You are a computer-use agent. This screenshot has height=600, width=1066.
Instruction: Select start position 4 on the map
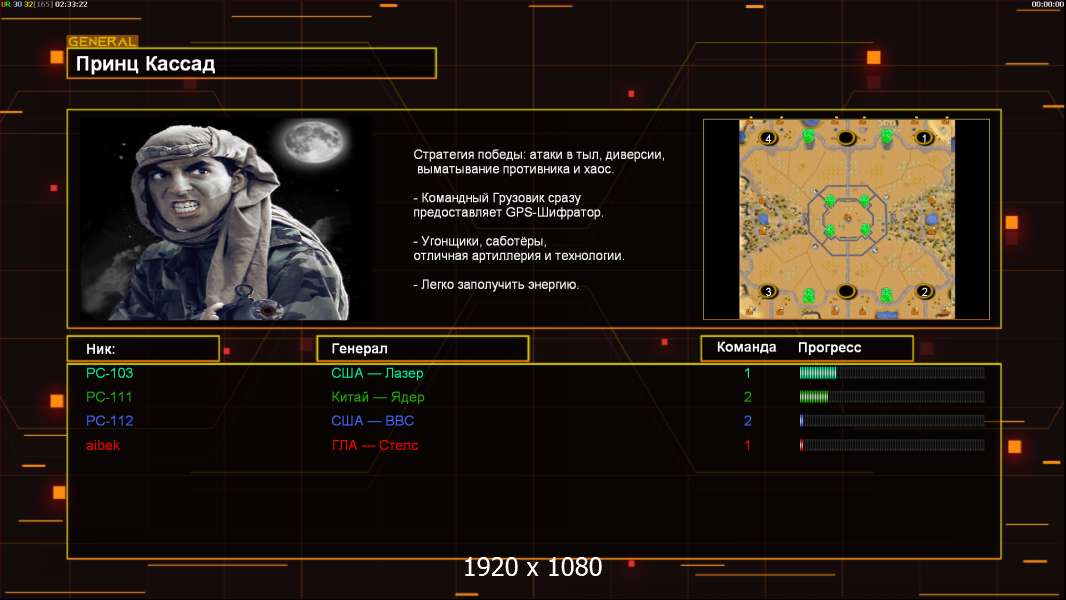[x=768, y=138]
